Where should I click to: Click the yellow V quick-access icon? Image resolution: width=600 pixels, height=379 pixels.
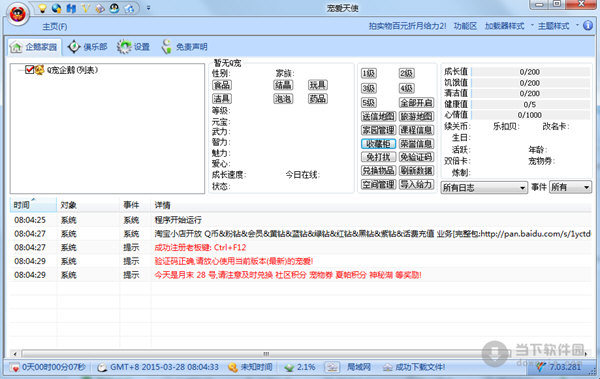[85, 8]
